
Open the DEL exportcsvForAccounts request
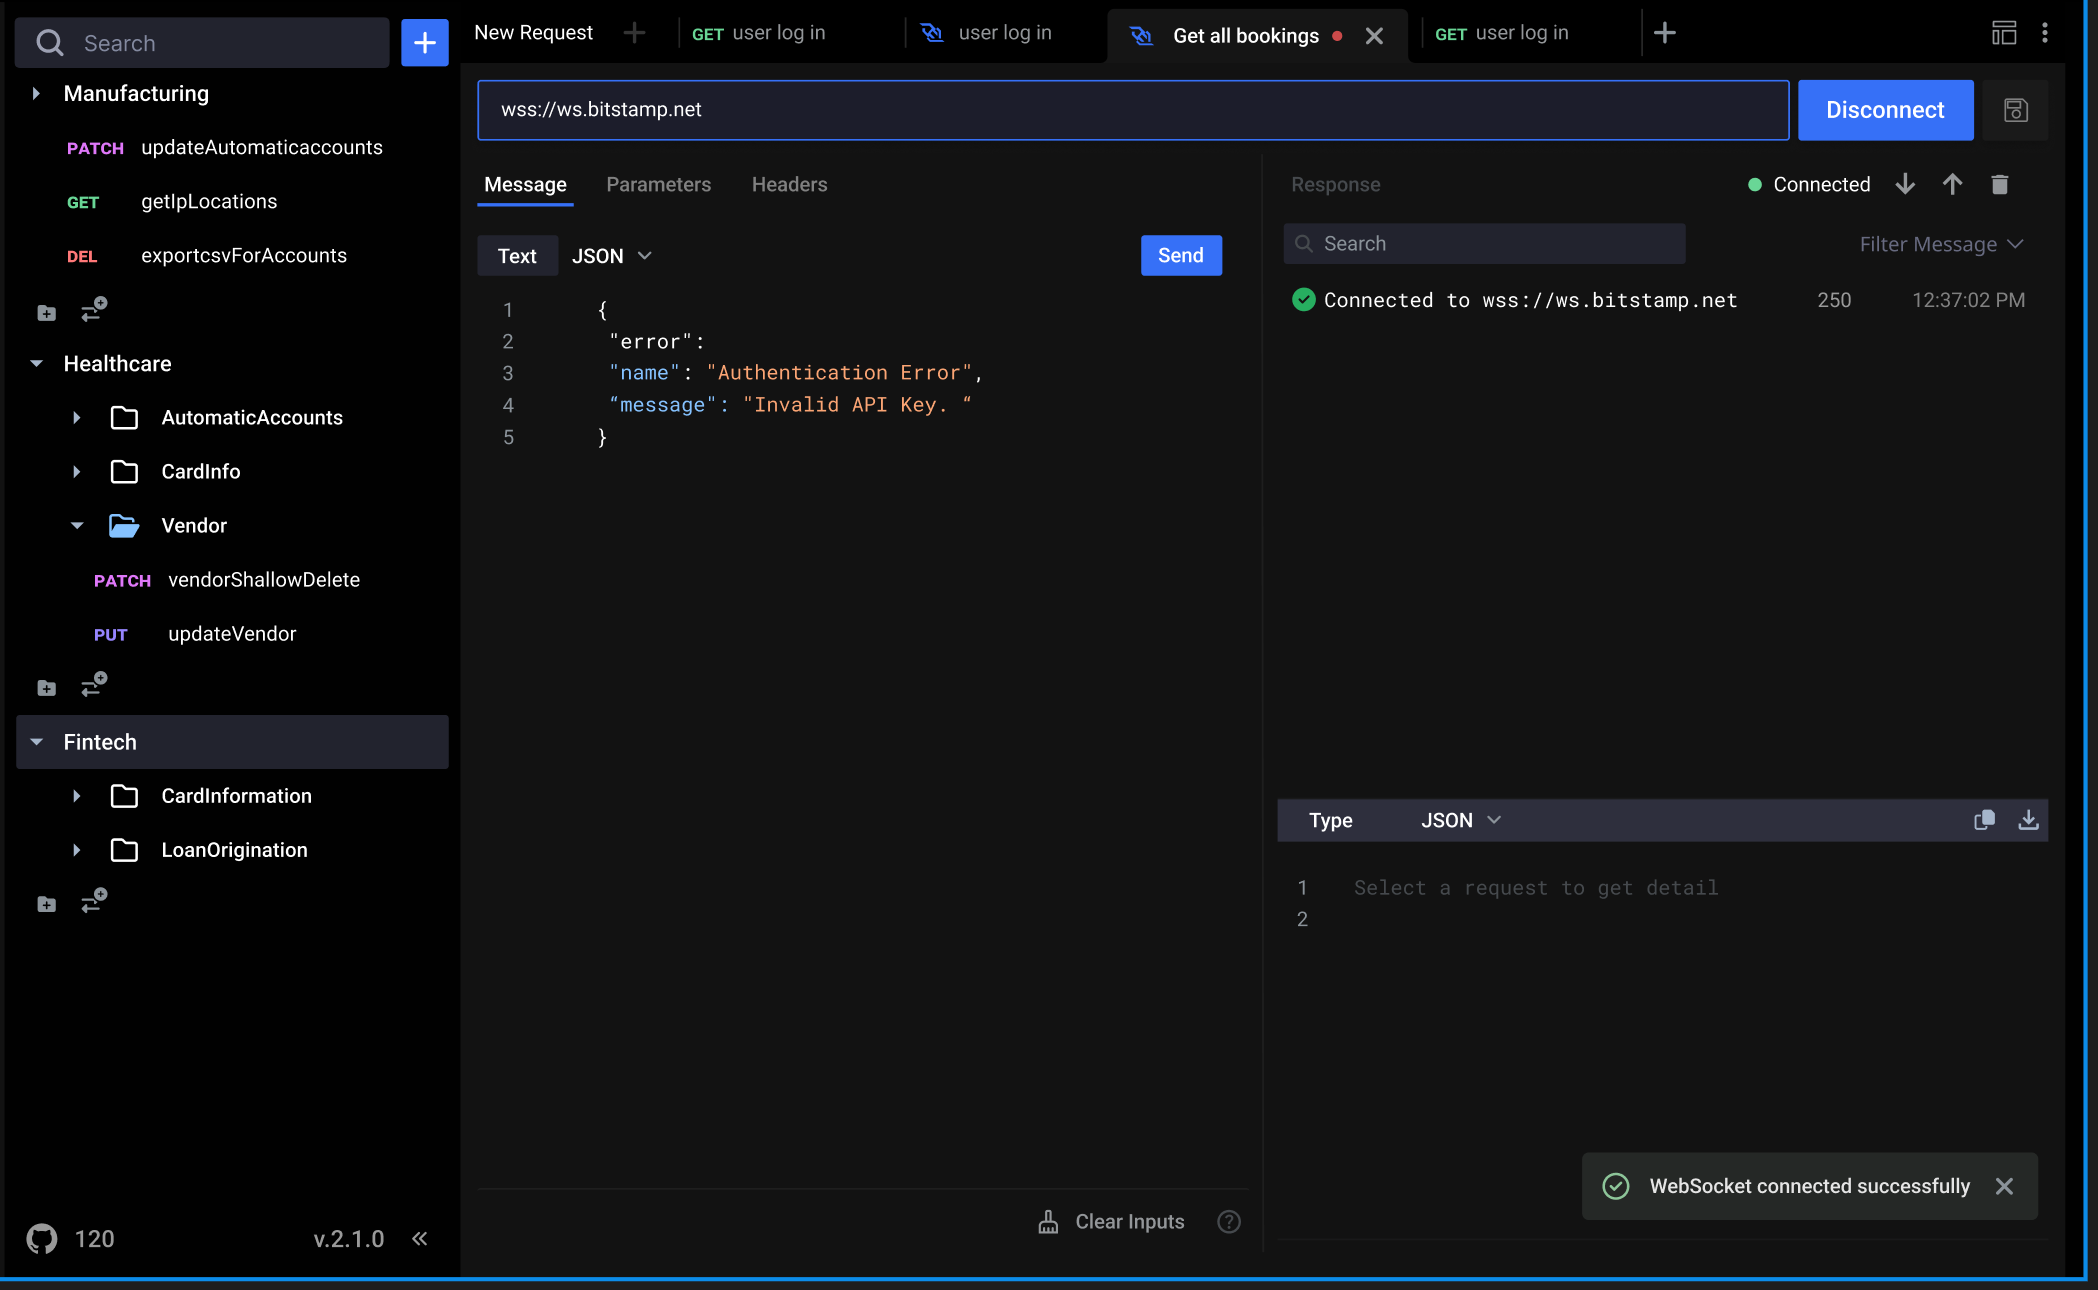(x=207, y=256)
